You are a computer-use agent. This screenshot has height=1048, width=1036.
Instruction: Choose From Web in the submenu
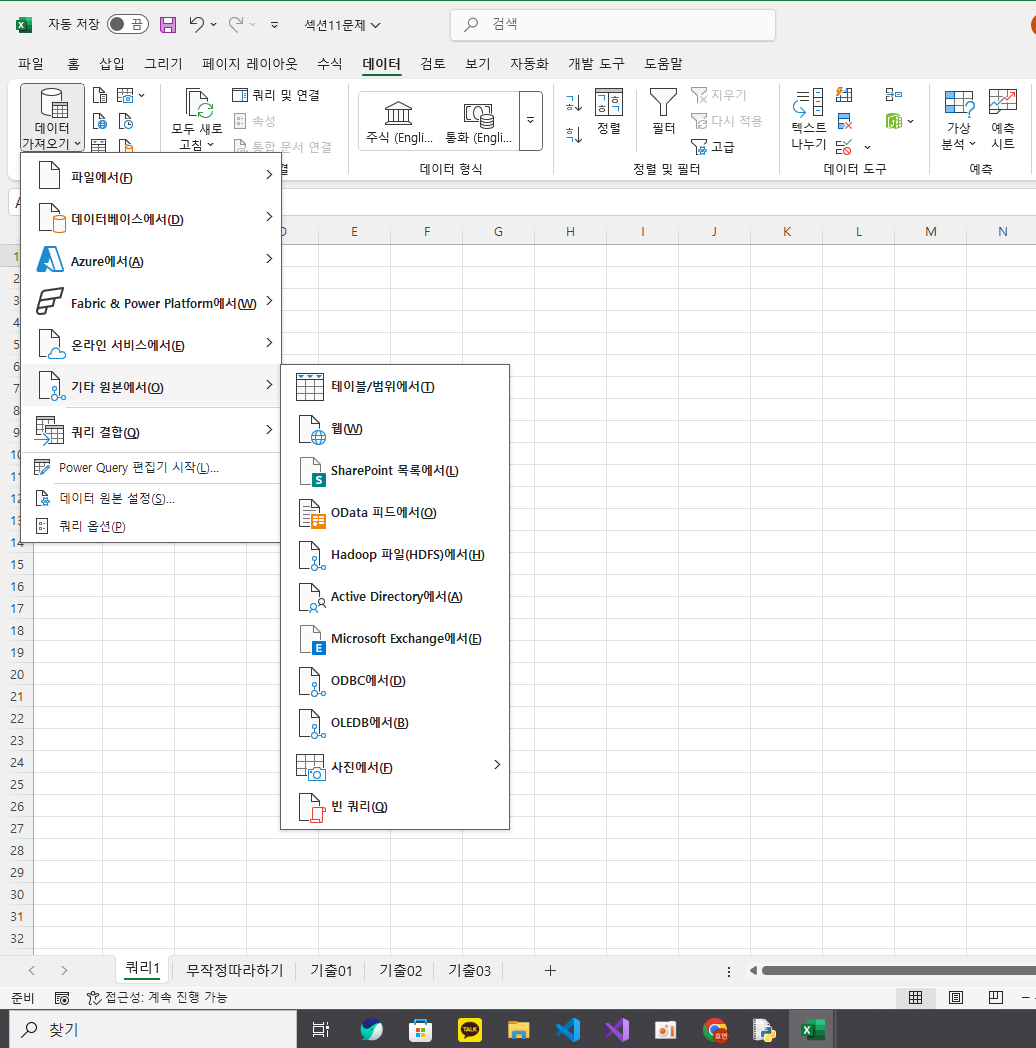(346, 429)
